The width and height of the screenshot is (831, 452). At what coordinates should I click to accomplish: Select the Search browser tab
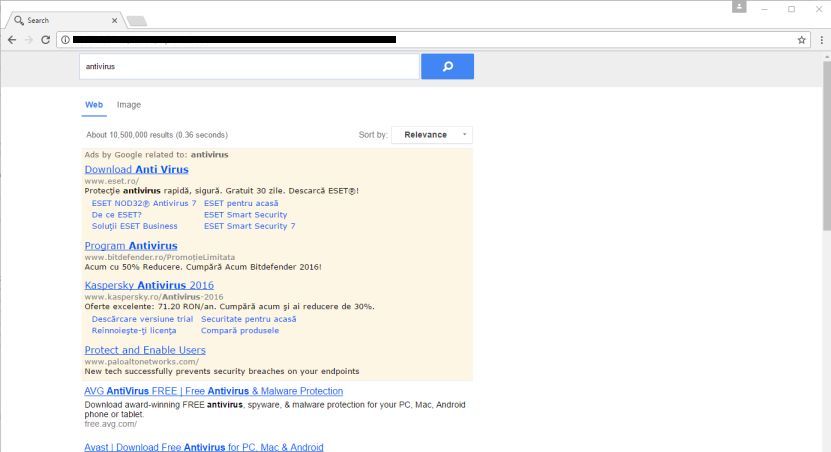[65, 20]
